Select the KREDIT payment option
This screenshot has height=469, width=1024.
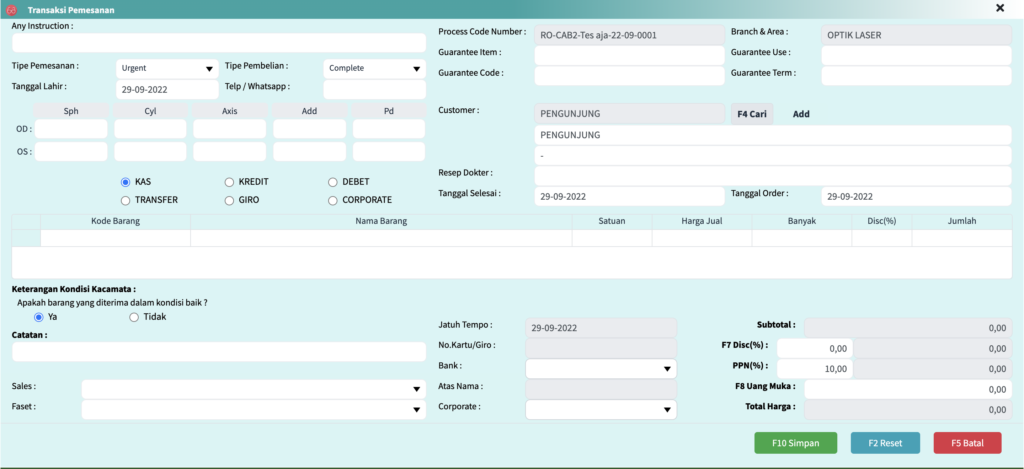tap(230, 182)
